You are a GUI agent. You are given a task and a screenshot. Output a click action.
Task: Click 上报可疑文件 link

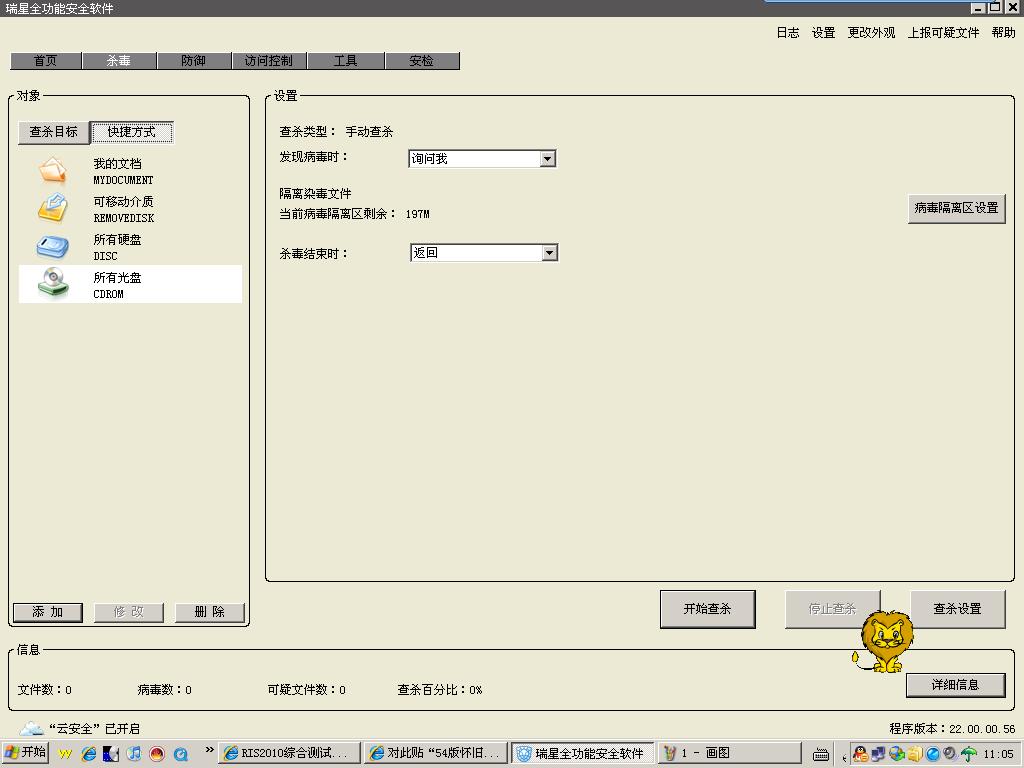(x=943, y=33)
